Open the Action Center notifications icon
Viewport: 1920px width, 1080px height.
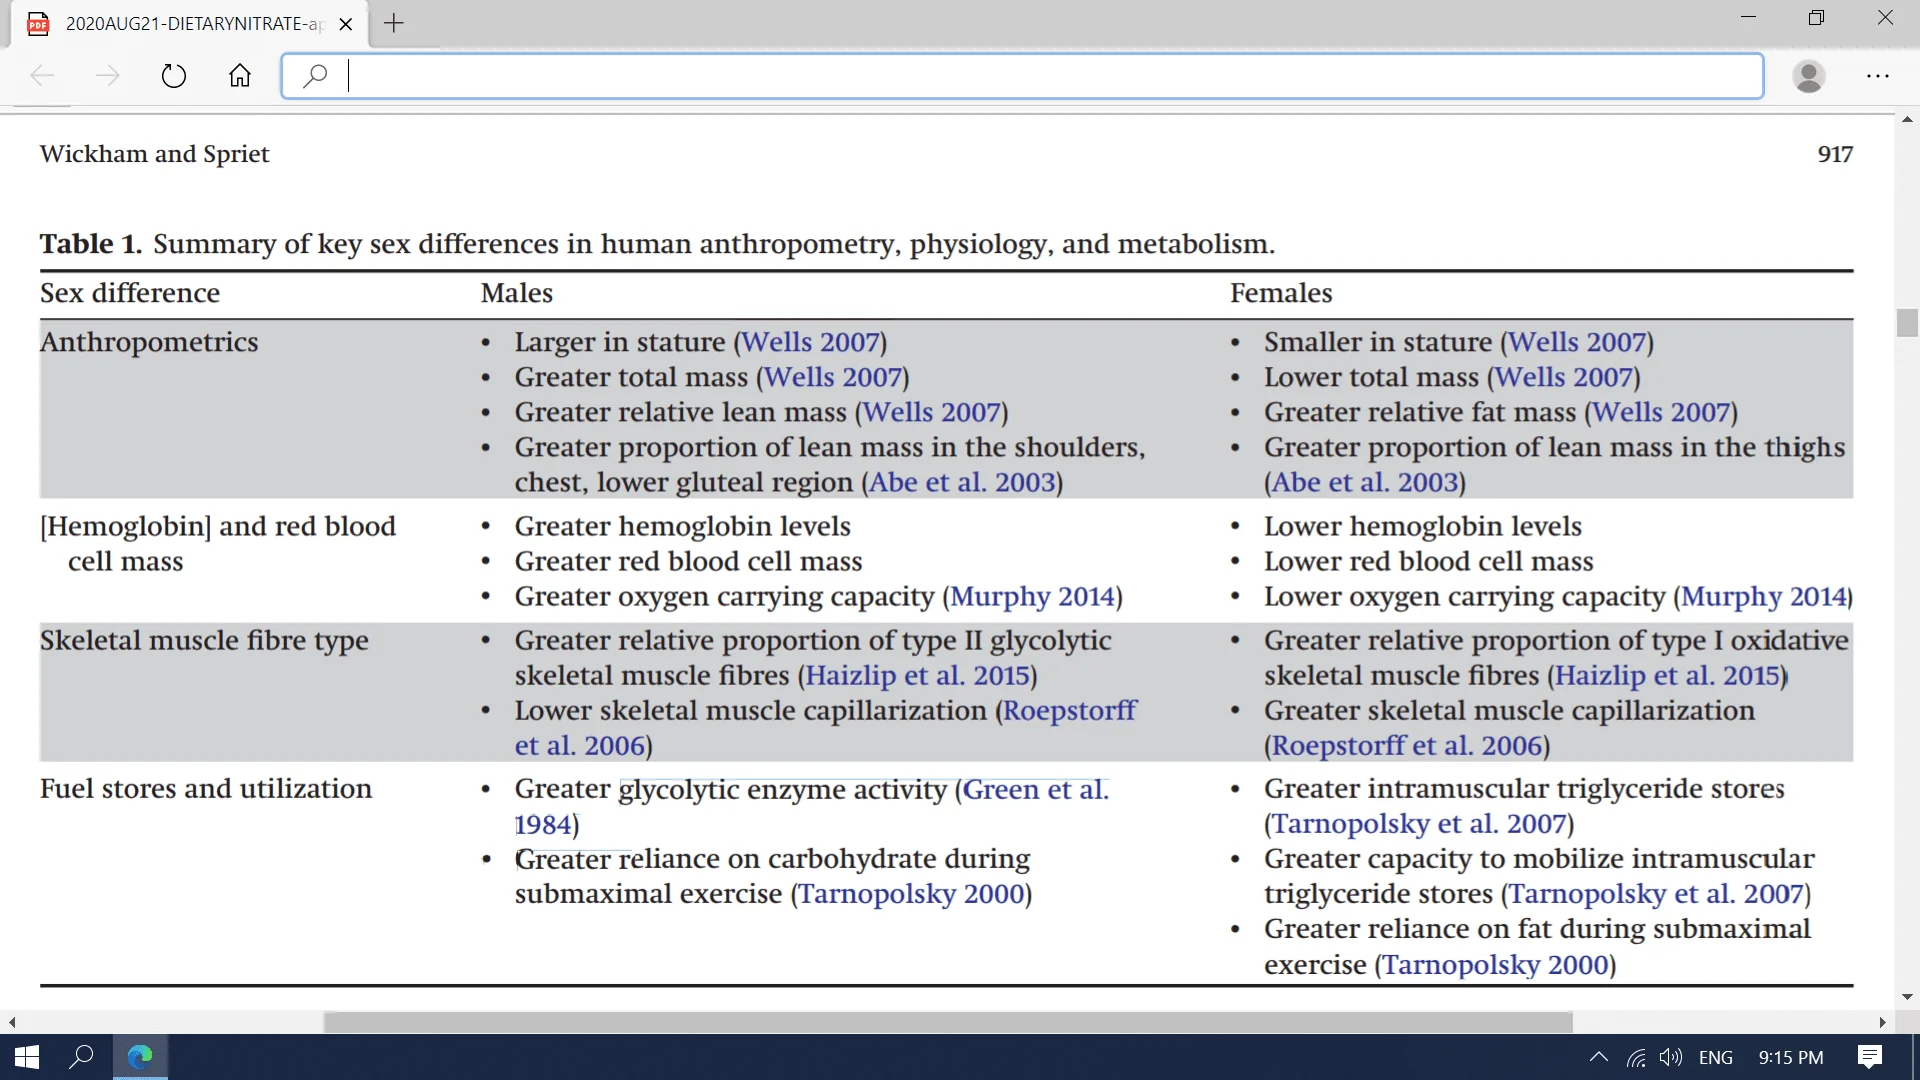tap(1870, 1057)
